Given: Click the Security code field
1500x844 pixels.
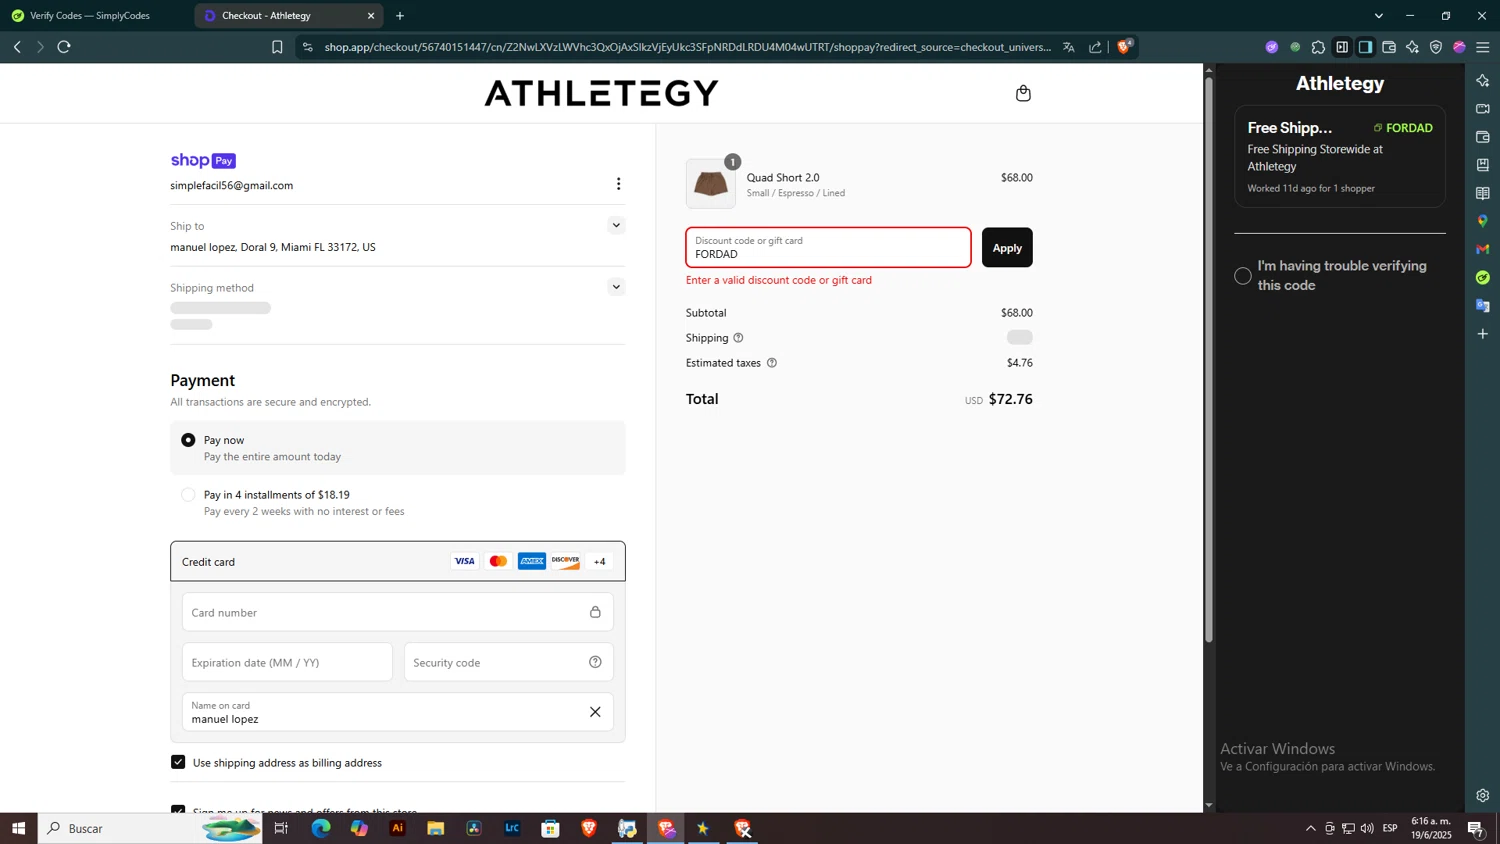Looking at the screenshot, I should (508, 662).
